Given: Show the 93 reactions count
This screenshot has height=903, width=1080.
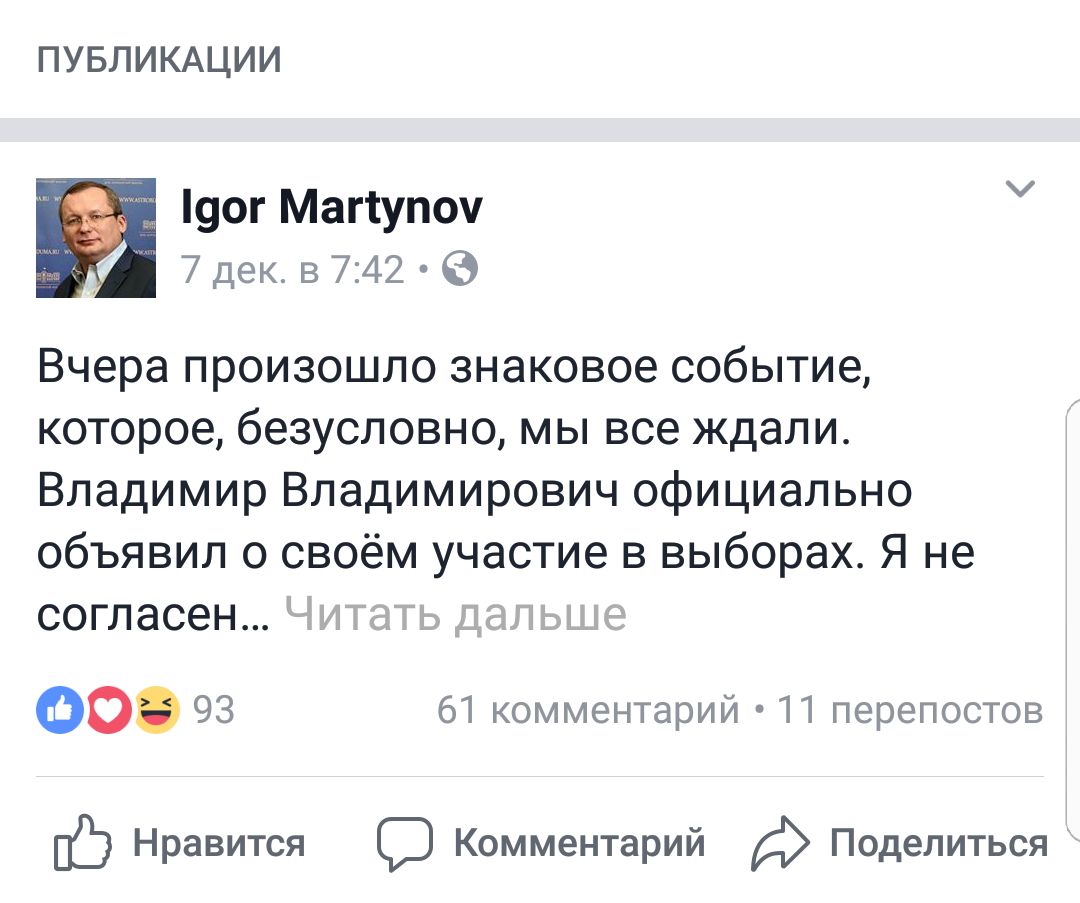Looking at the screenshot, I should [213, 710].
